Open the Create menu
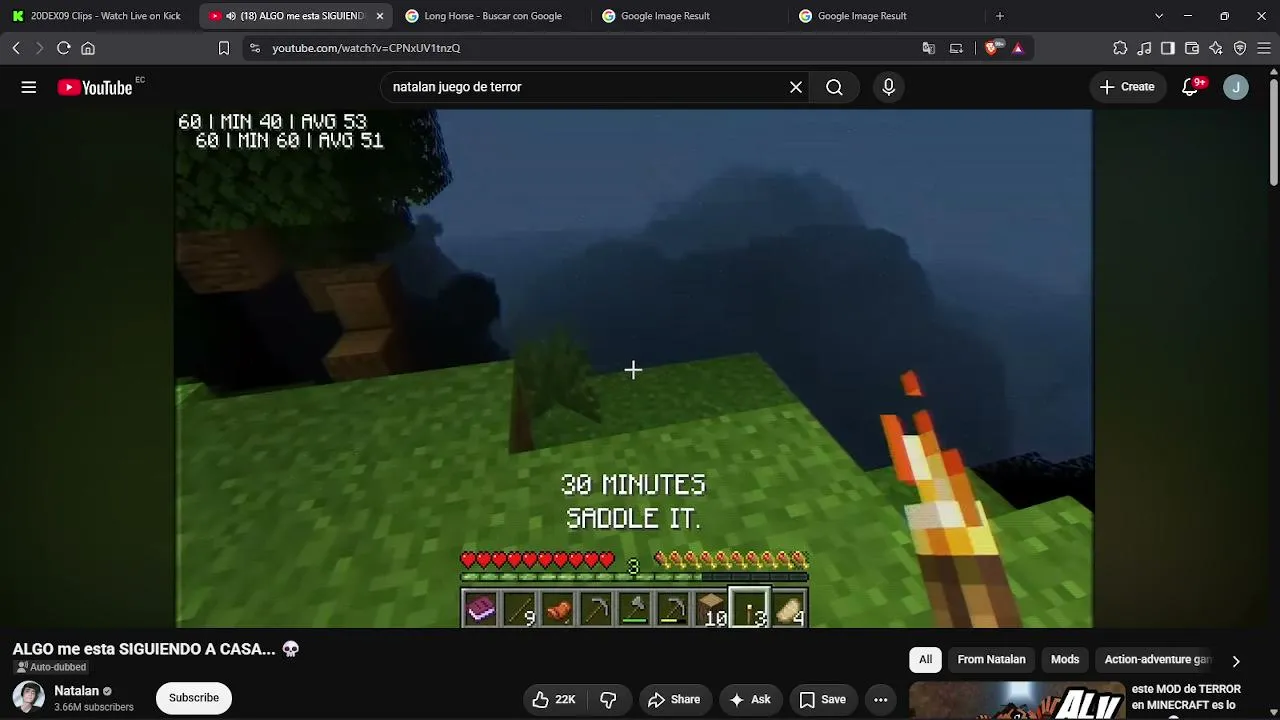Screen dimensions: 1280x720 point(1127,87)
